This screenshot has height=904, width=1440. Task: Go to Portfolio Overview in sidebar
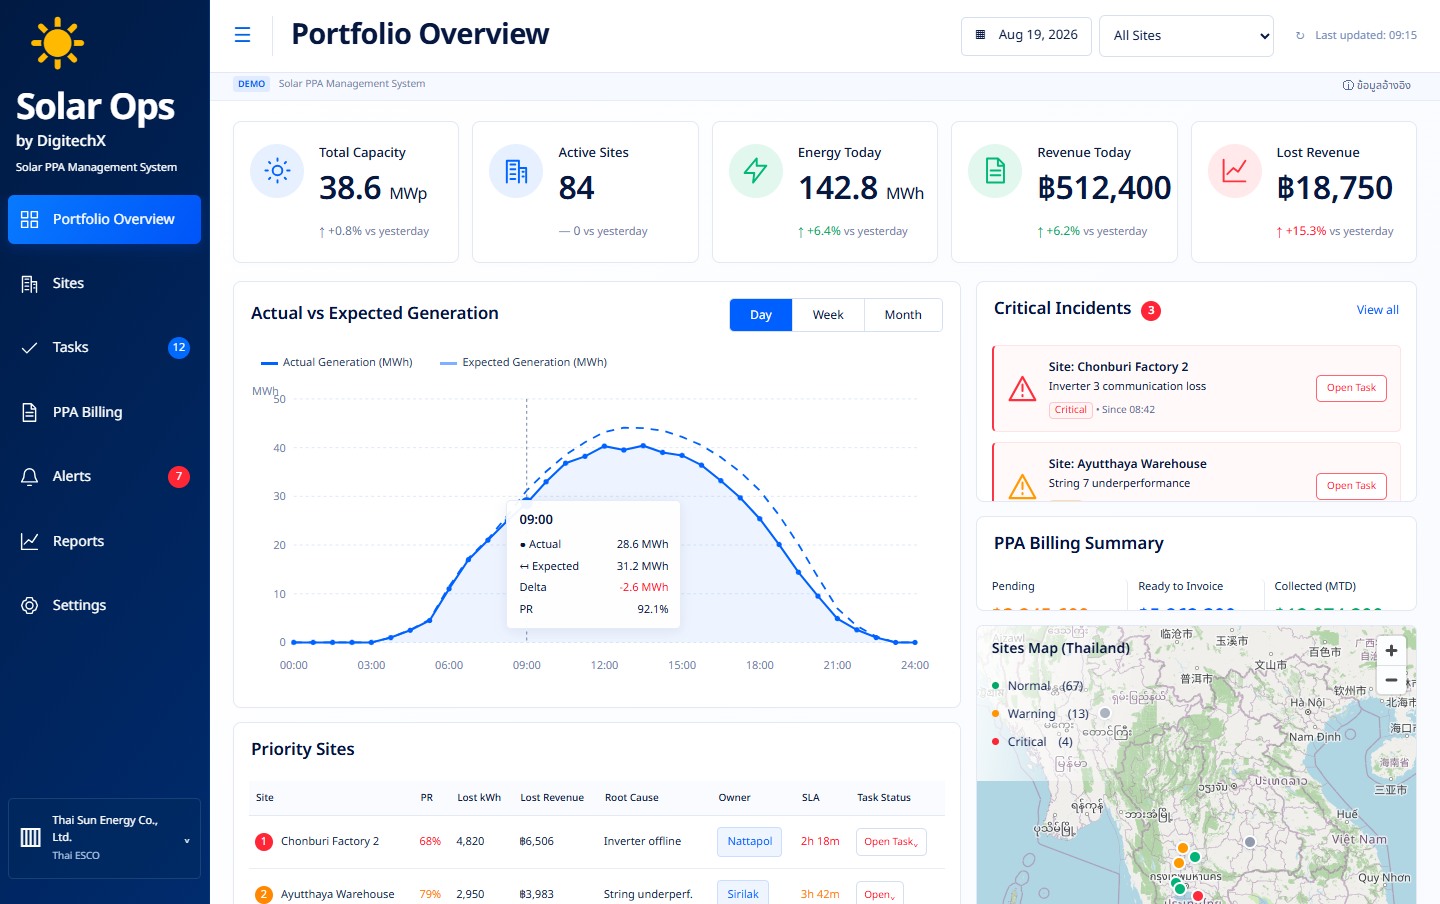(104, 219)
